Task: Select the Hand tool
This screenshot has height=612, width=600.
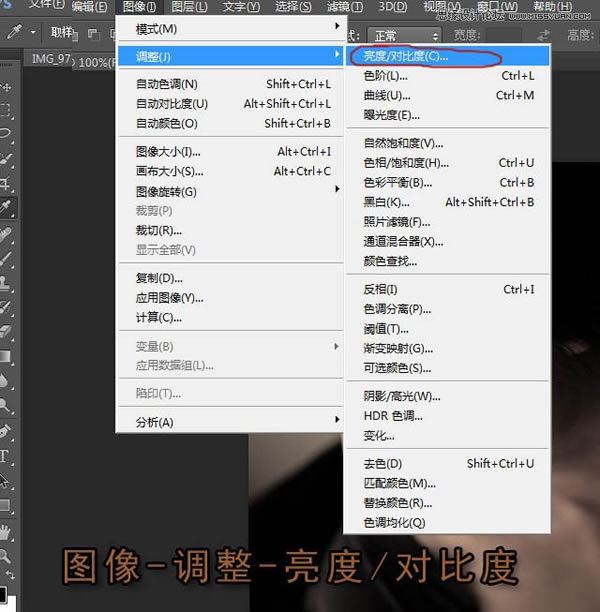Action: pyautogui.click(x=5, y=532)
